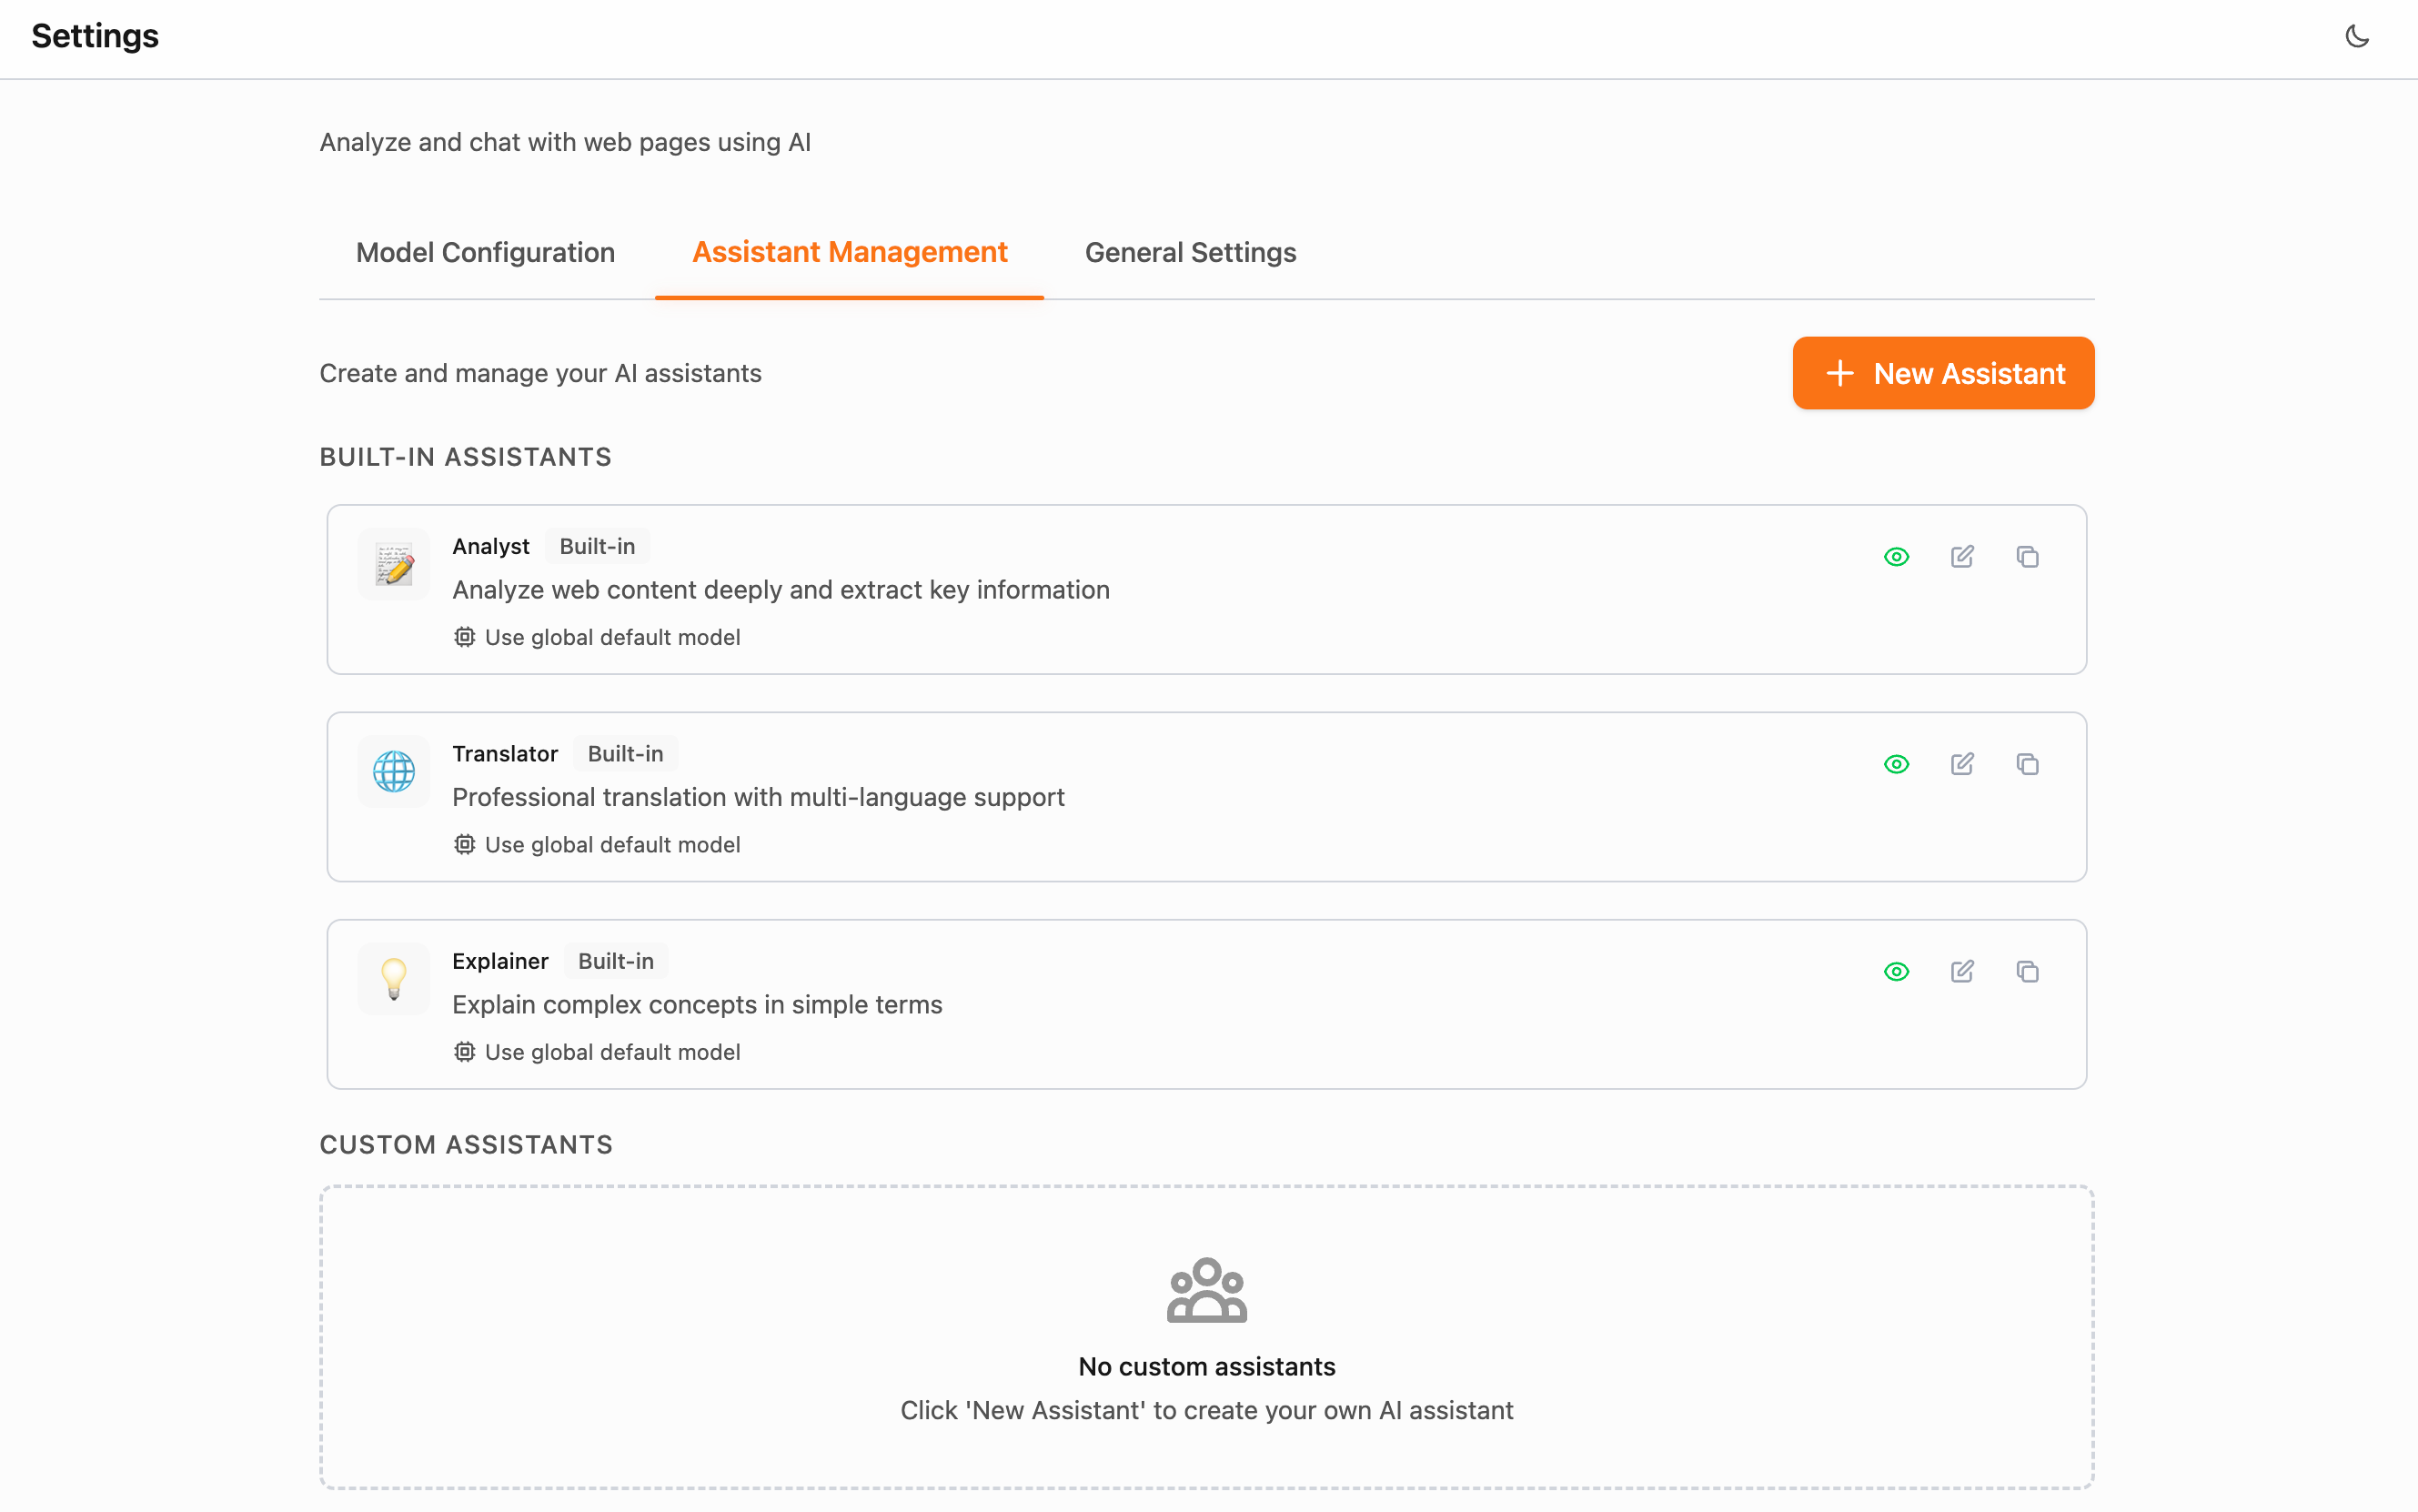Toggle dark mode moon icon
The image size is (2418, 1512).
coord(2356,37)
